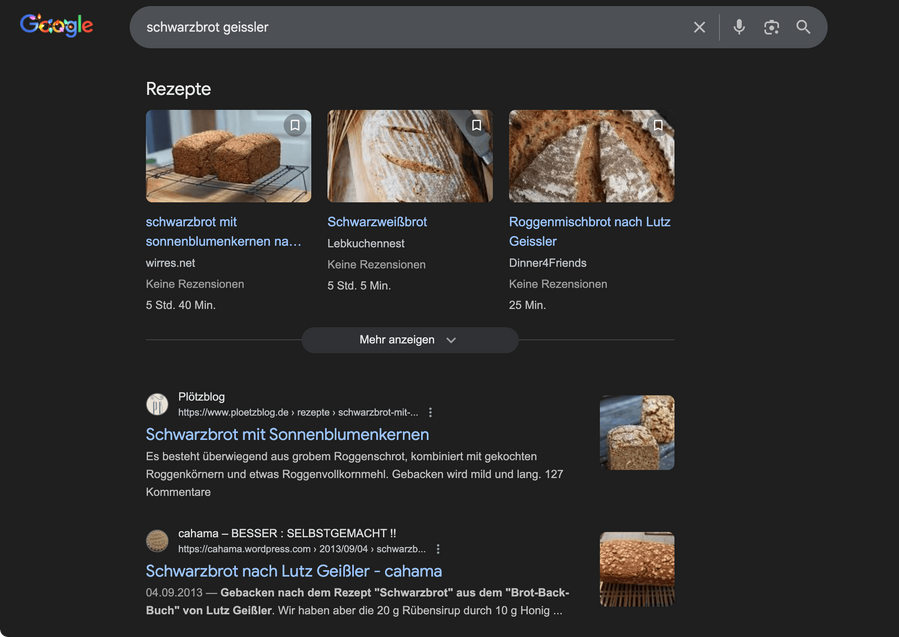Save the wirres.net recipe with the bookmark icon
899x637 pixels.
(294, 124)
